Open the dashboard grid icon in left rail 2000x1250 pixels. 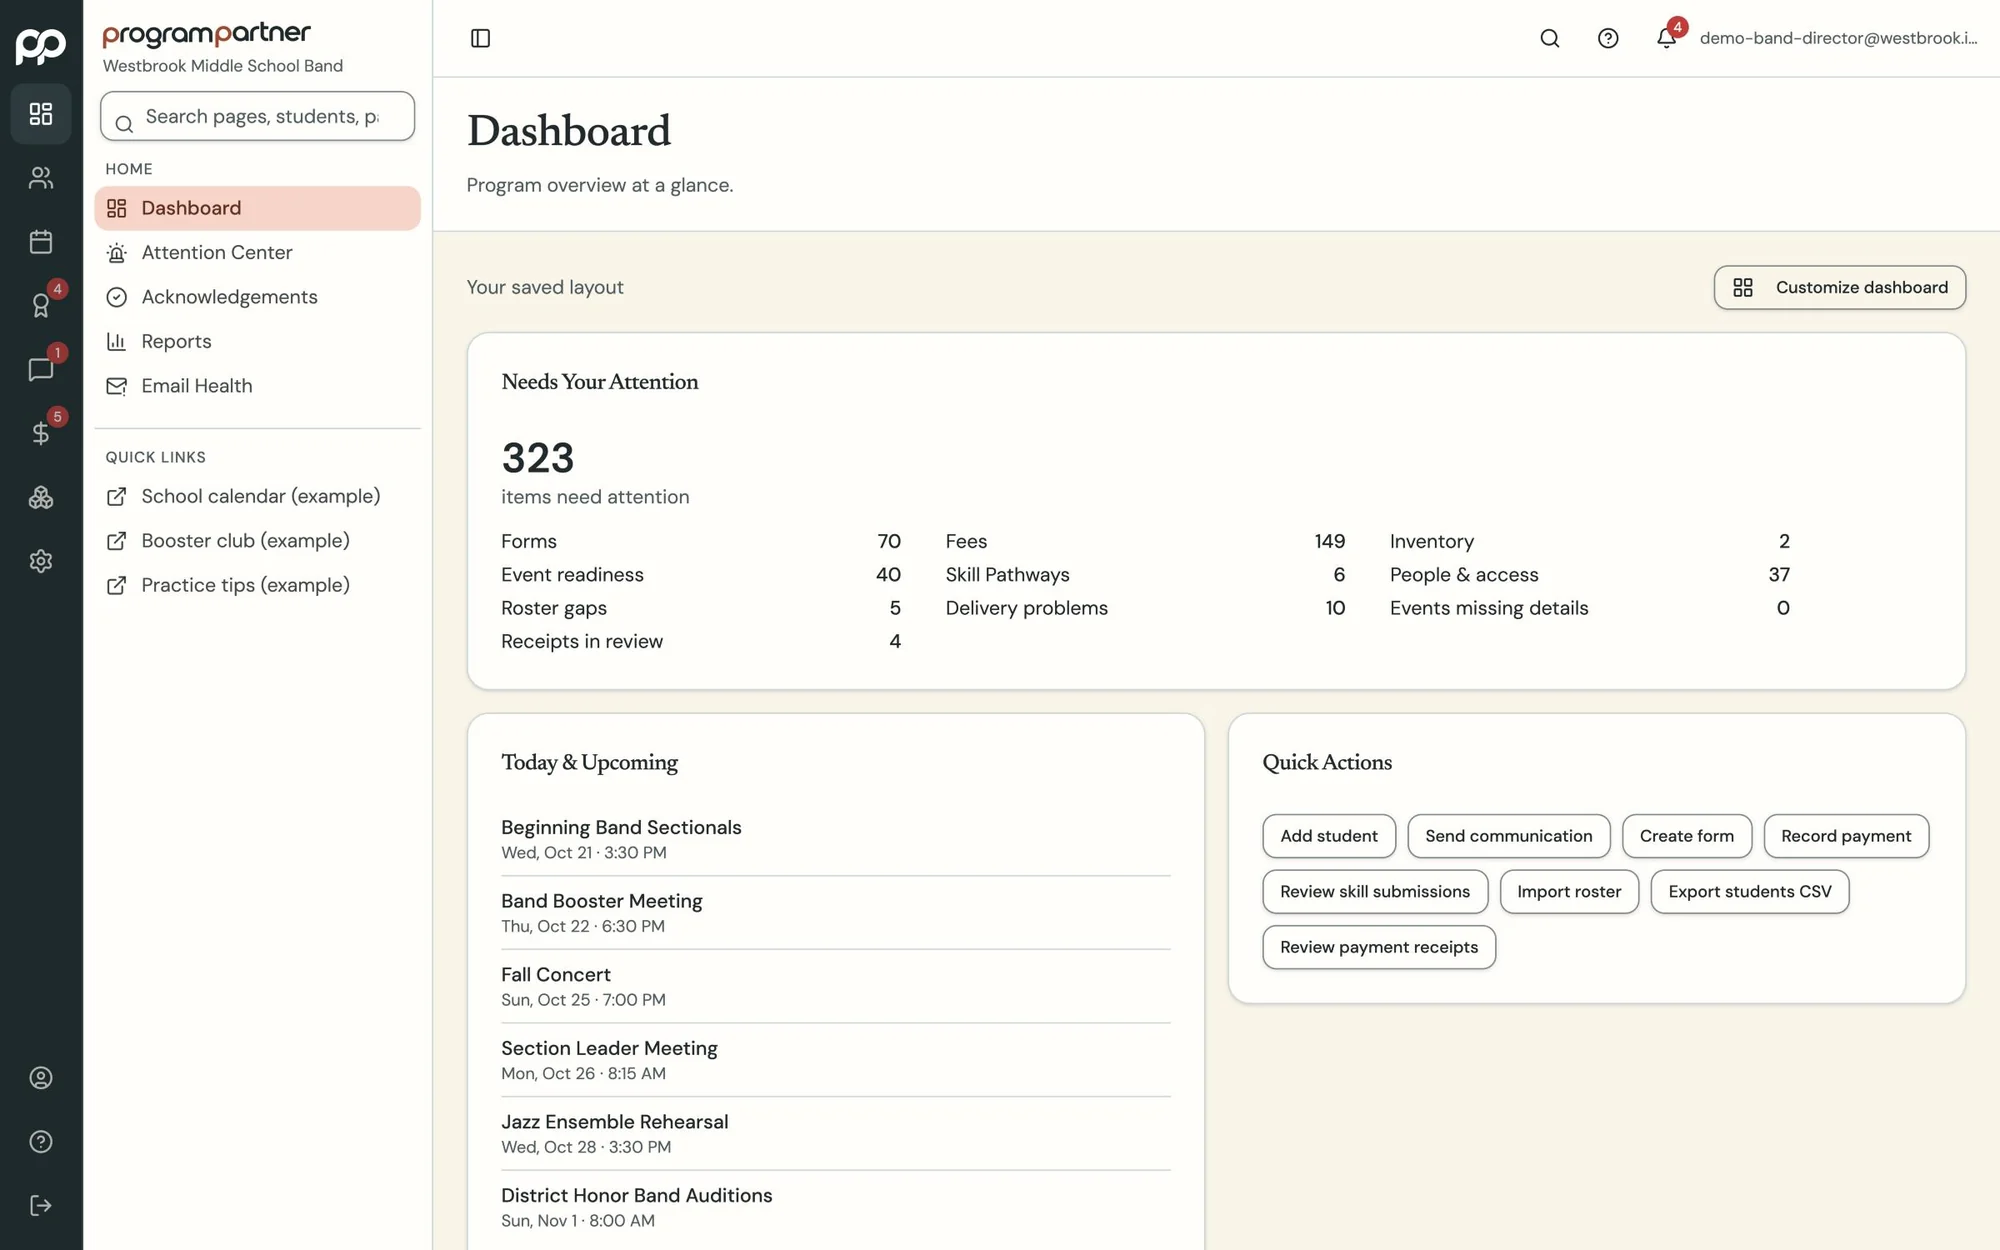(x=41, y=114)
